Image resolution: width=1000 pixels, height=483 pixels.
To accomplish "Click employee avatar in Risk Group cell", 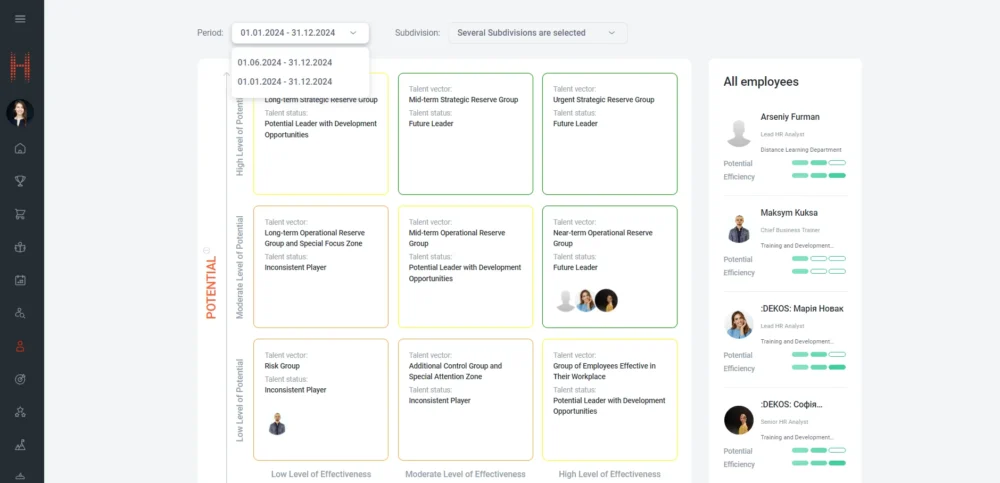I will 277,424.
